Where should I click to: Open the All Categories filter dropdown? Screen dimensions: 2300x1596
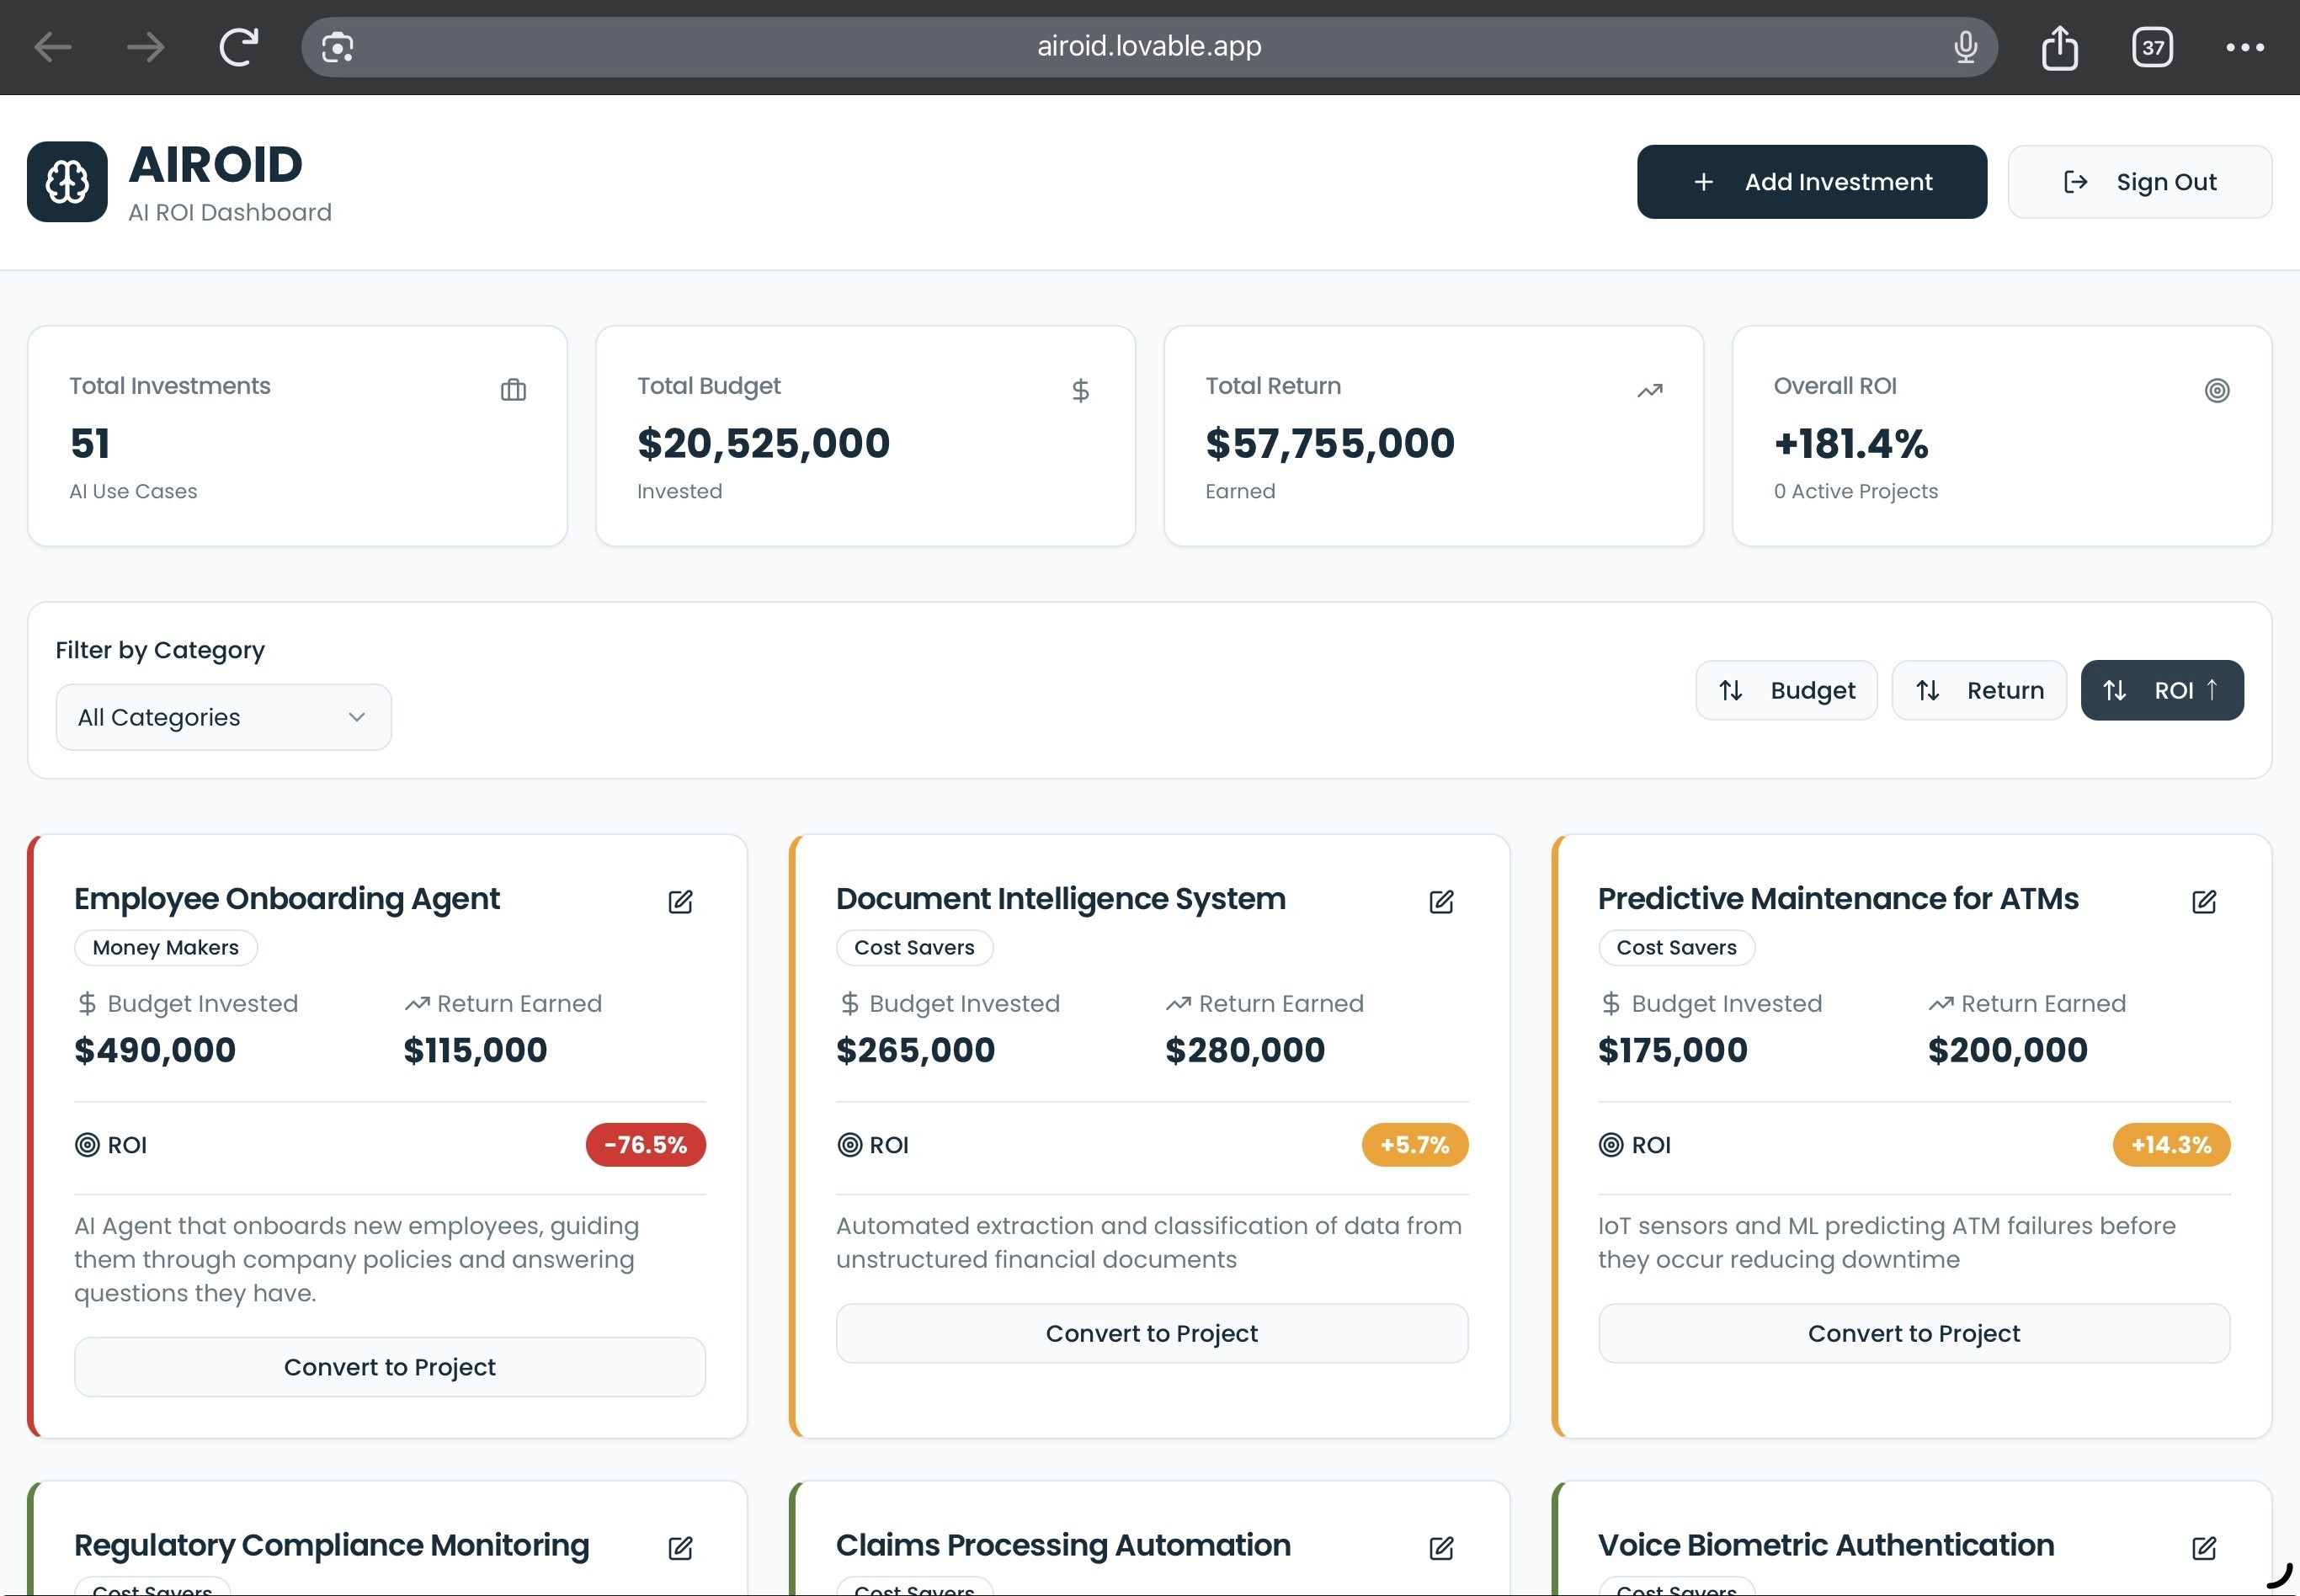pos(223,717)
